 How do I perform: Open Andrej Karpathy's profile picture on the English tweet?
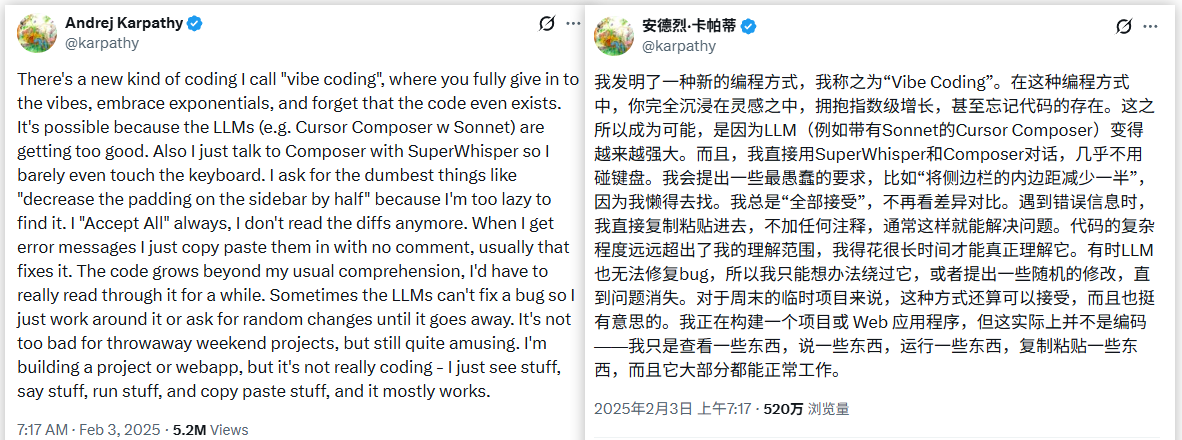[x=36, y=33]
